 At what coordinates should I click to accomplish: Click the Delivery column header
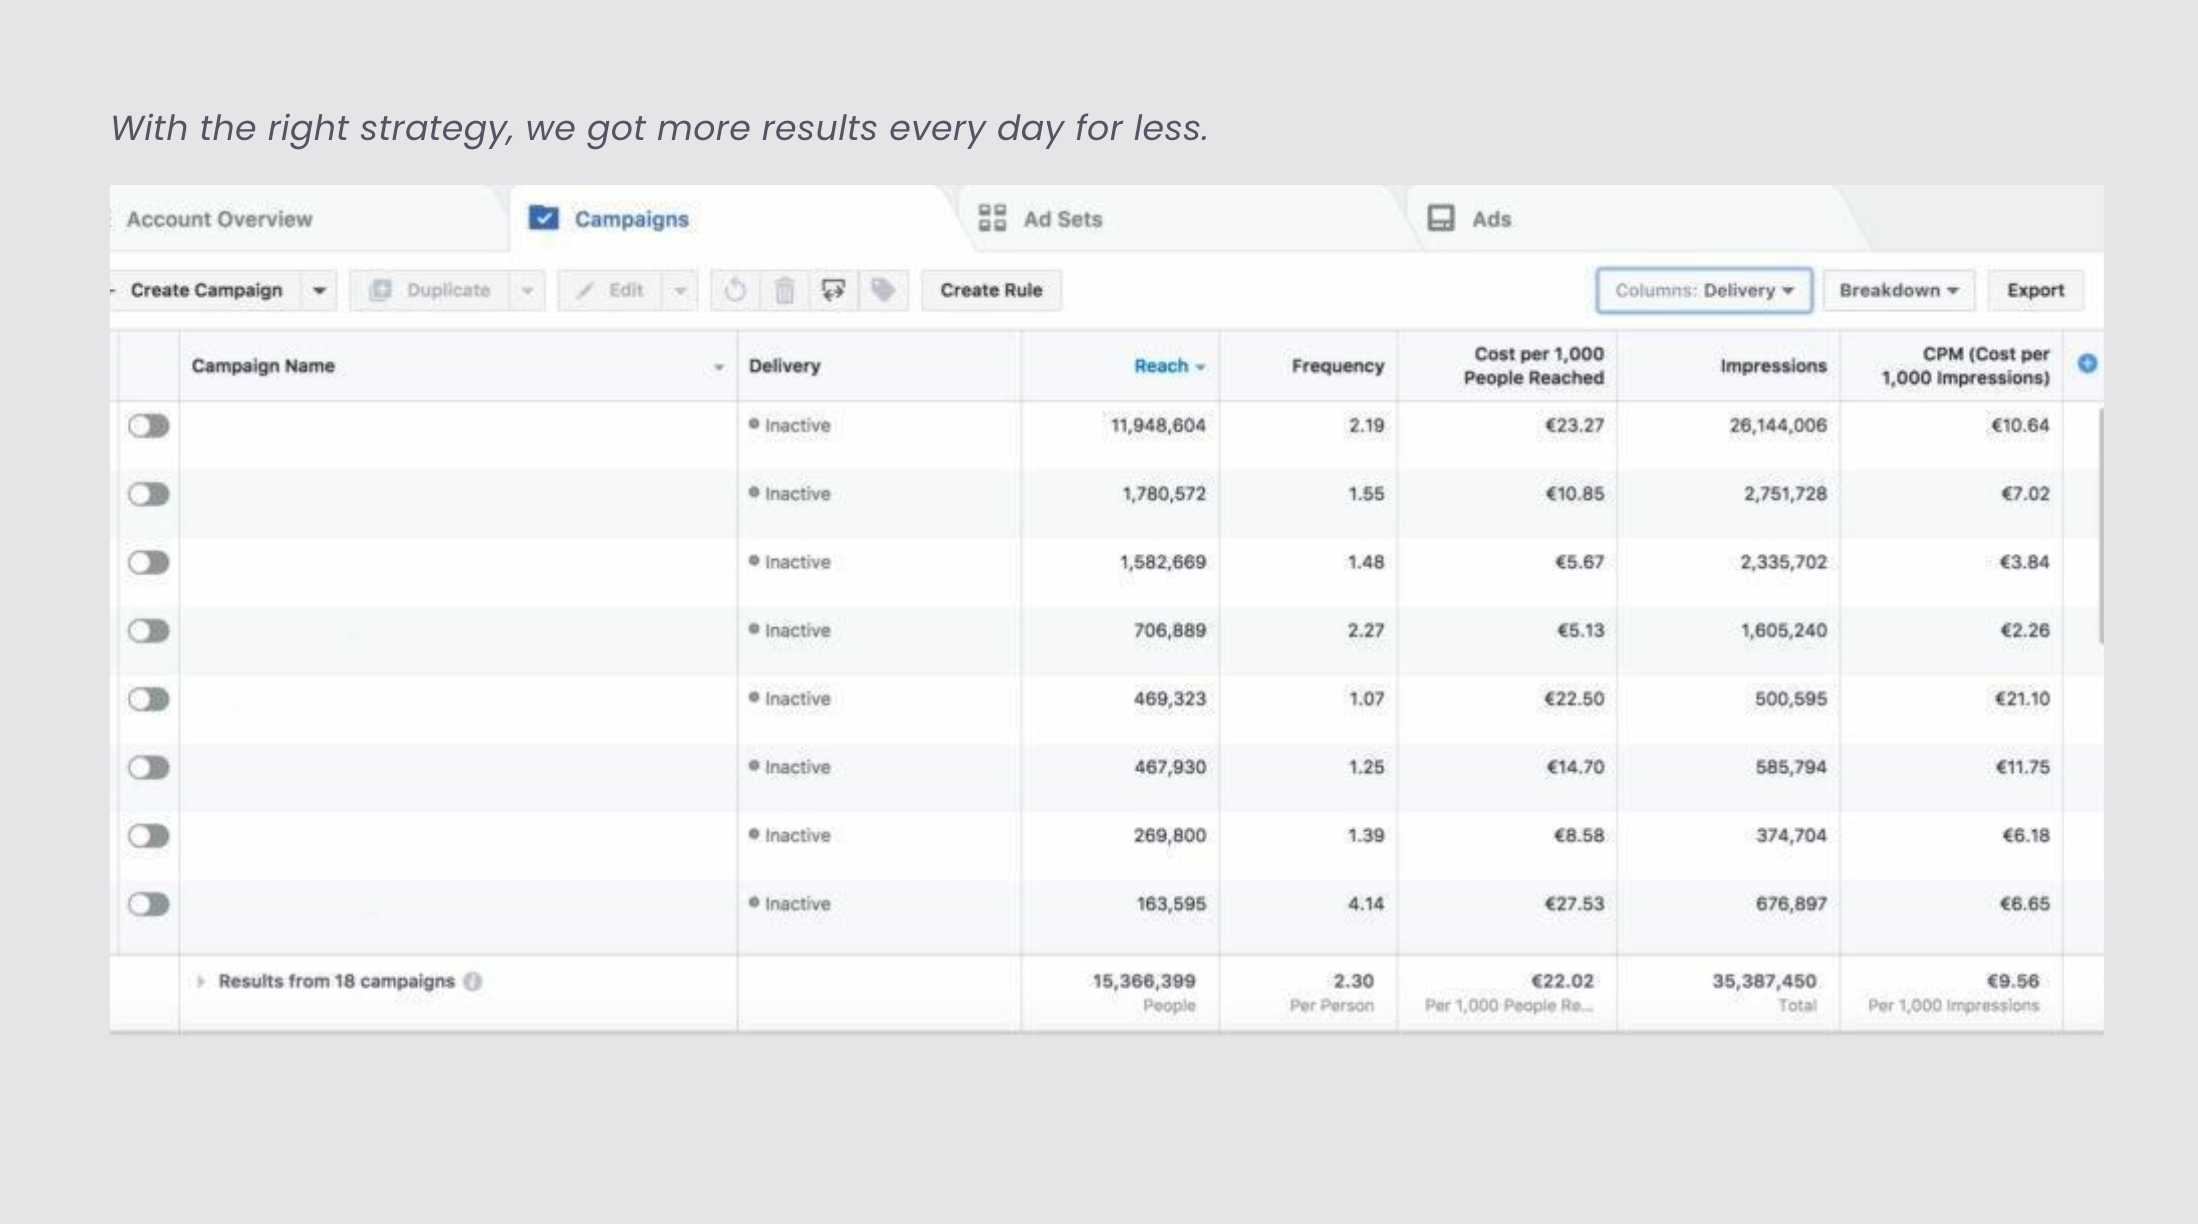[784, 366]
